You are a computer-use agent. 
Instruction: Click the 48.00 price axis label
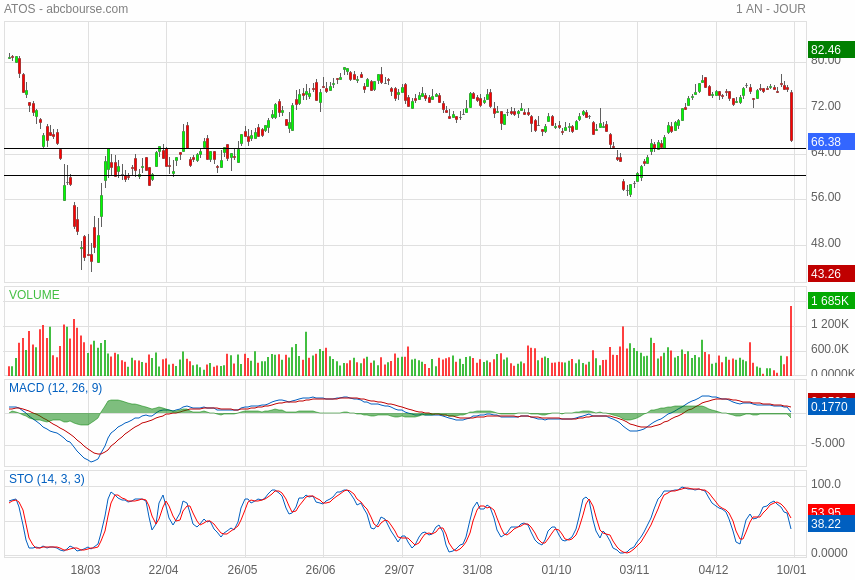point(826,243)
